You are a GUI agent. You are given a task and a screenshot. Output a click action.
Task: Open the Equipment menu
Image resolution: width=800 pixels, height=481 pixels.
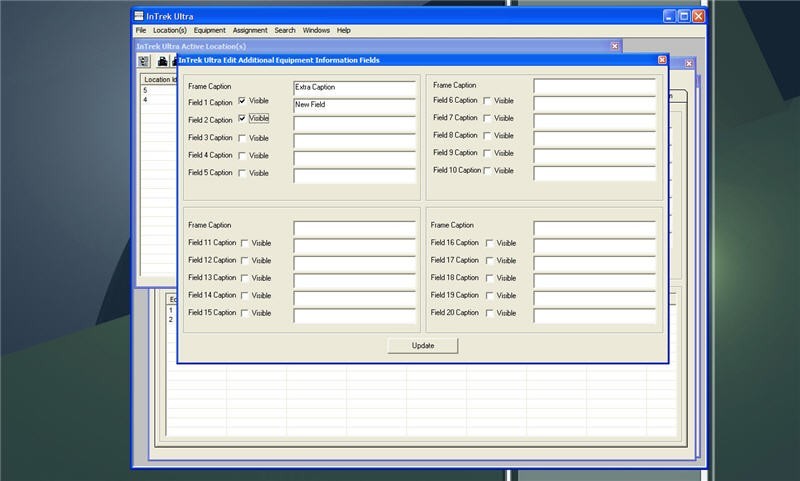coord(209,30)
